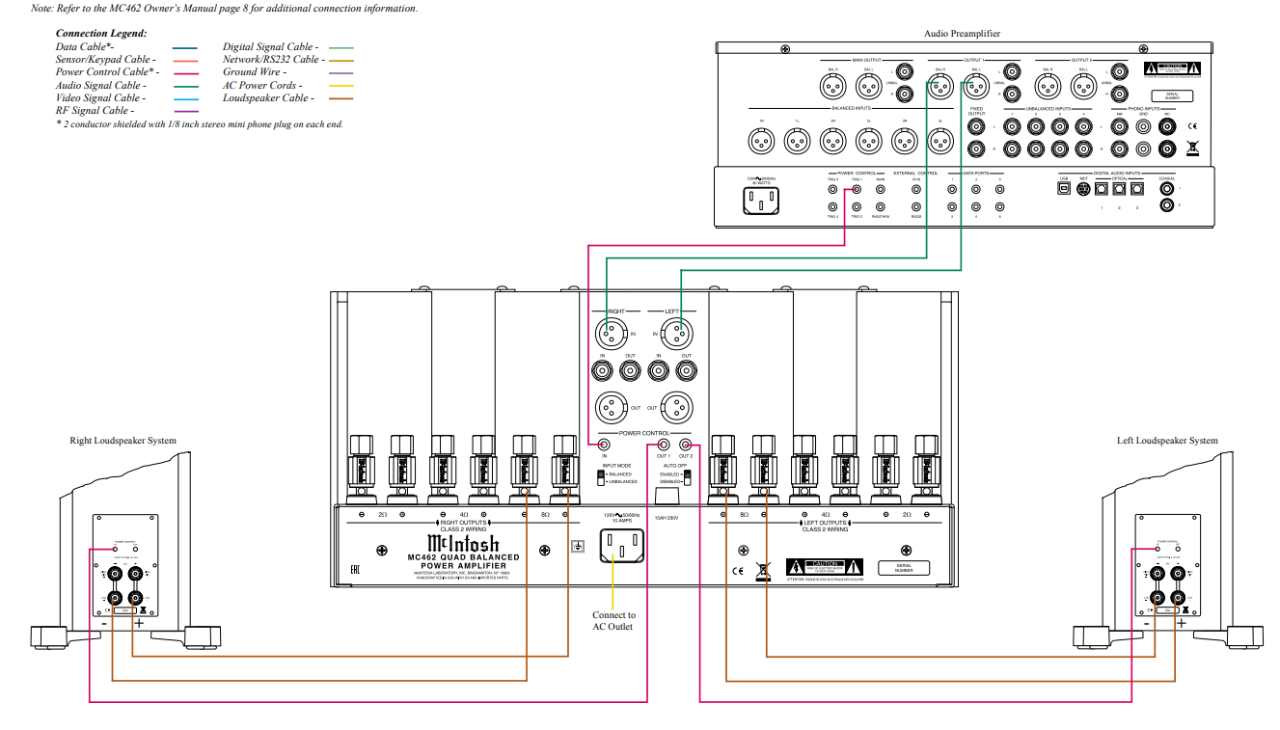Click the amplifier's AC power inlet socket
Viewport: 1280px width, 730px height.
[621, 548]
